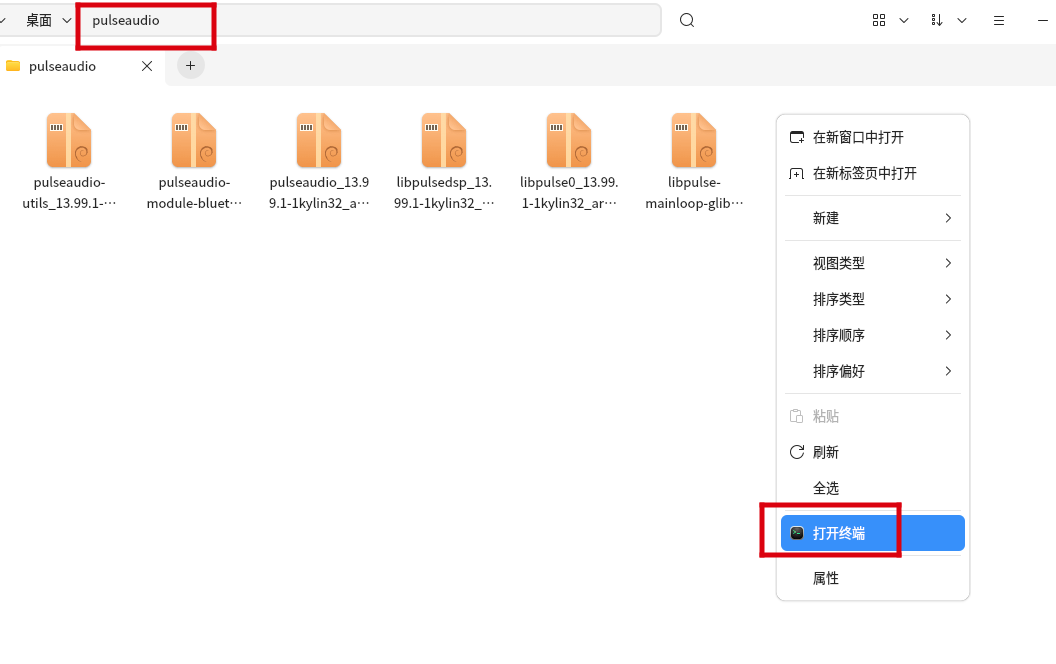Click the plus button to add new tab
The width and height of the screenshot is (1056, 664).
[x=190, y=65]
